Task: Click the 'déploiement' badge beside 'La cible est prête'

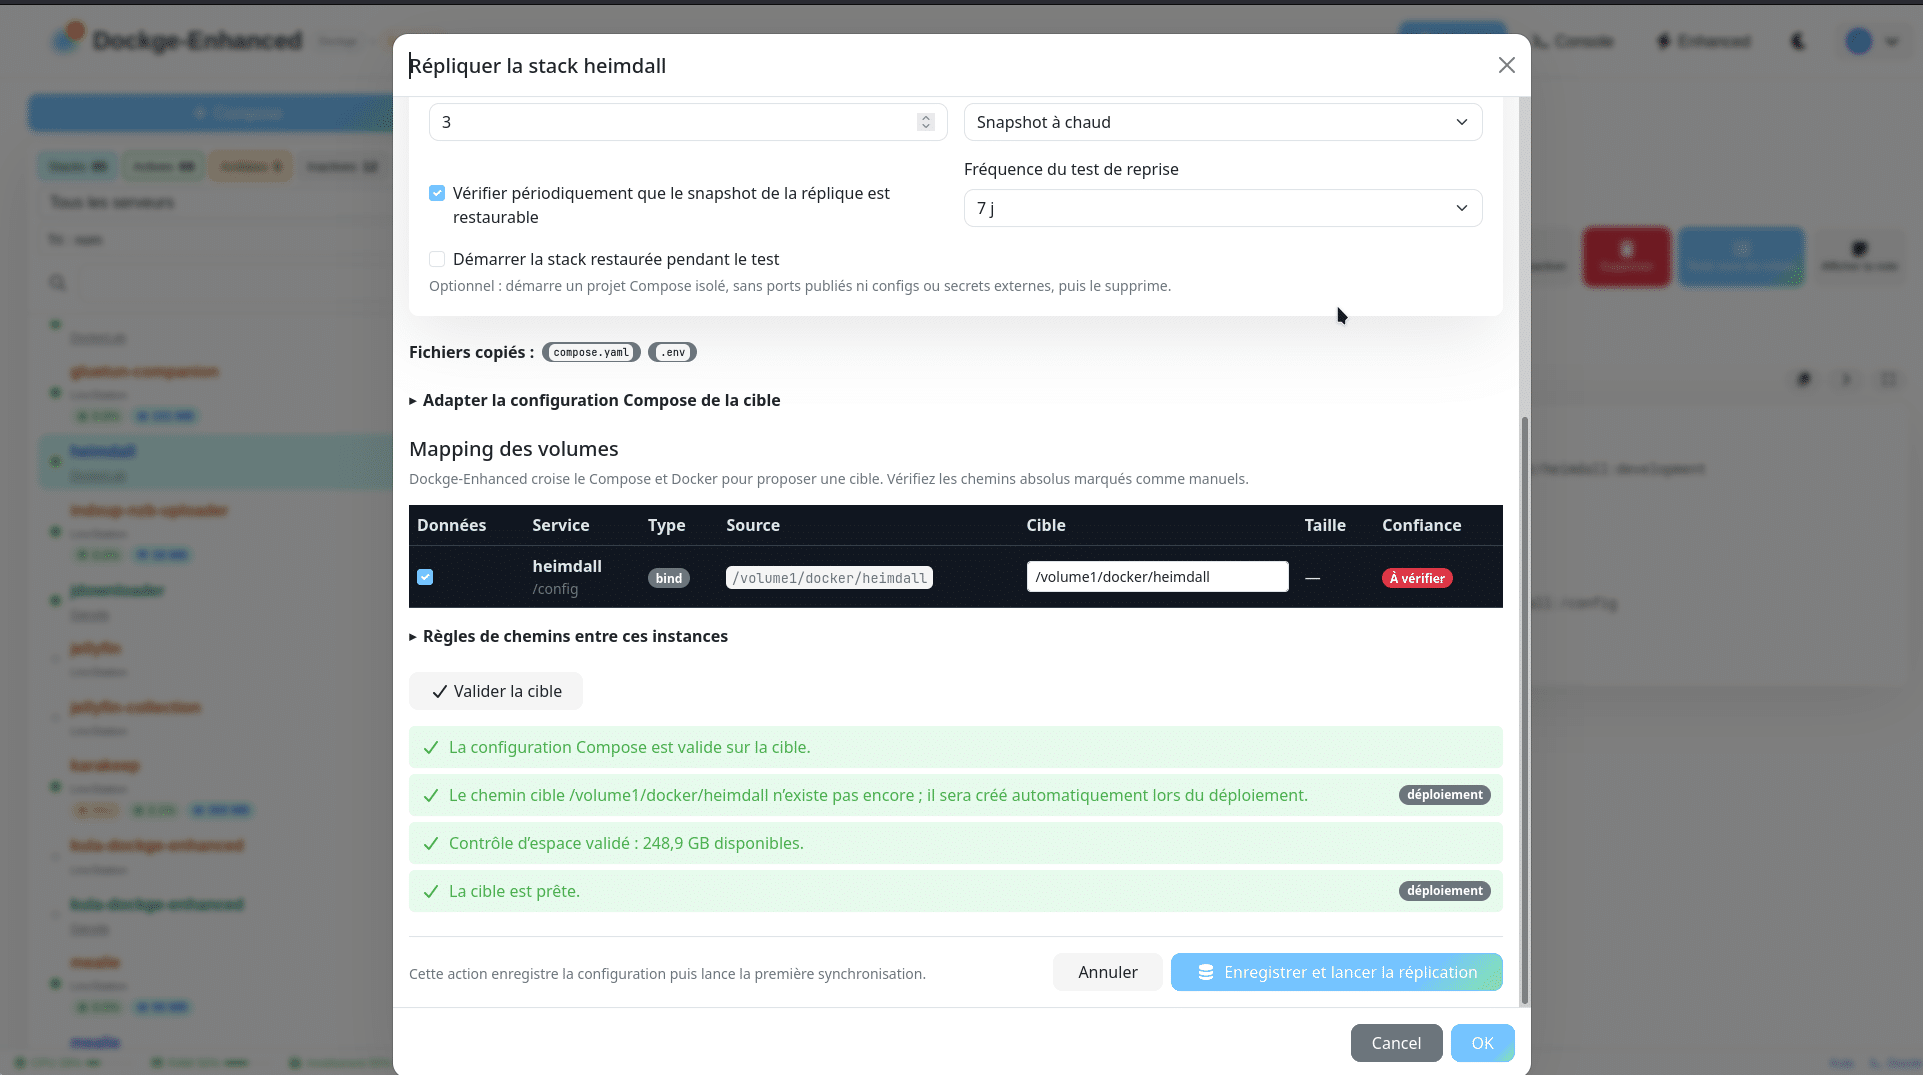Action: 1445,891
